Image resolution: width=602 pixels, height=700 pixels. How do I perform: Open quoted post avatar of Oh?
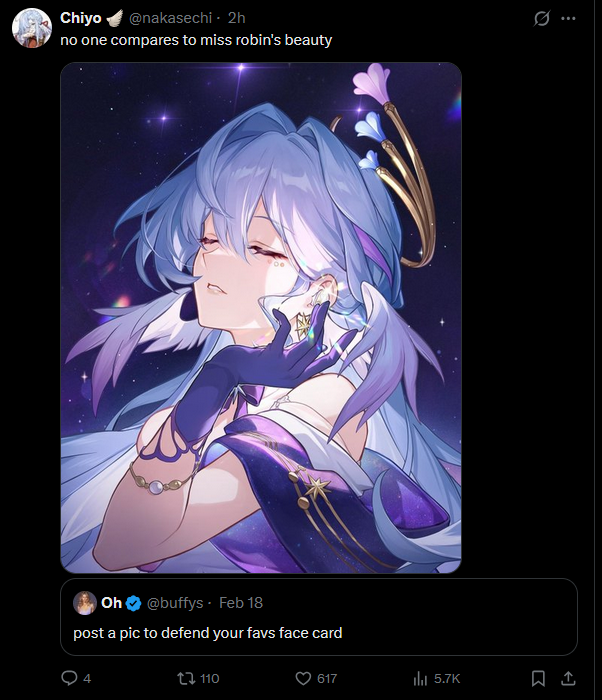[85, 603]
